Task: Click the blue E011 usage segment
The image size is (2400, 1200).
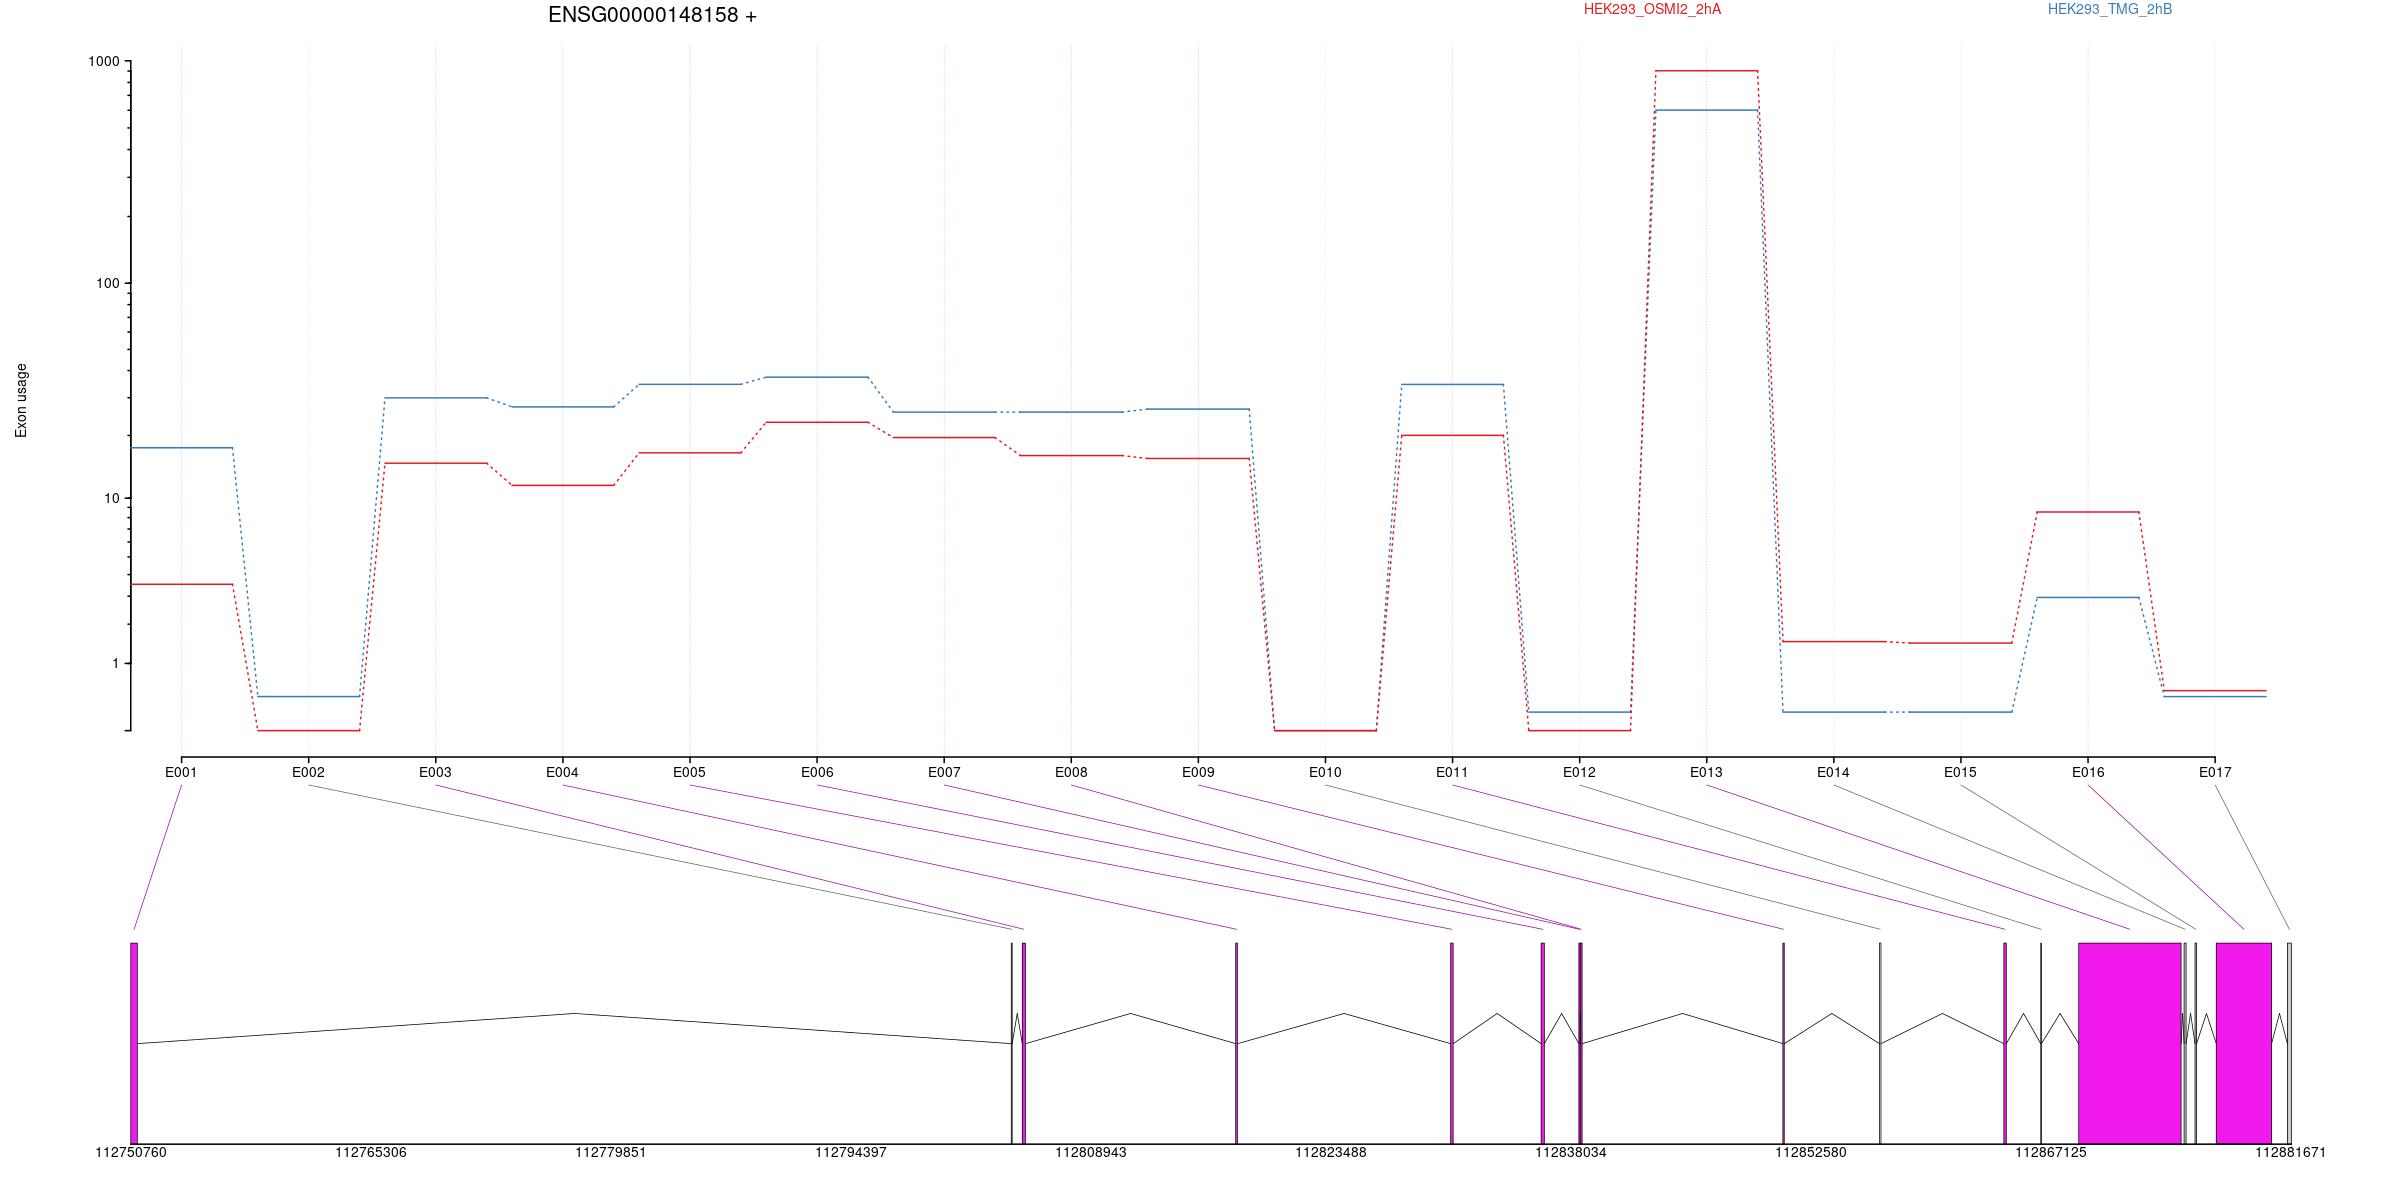Action: click(x=1452, y=384)
